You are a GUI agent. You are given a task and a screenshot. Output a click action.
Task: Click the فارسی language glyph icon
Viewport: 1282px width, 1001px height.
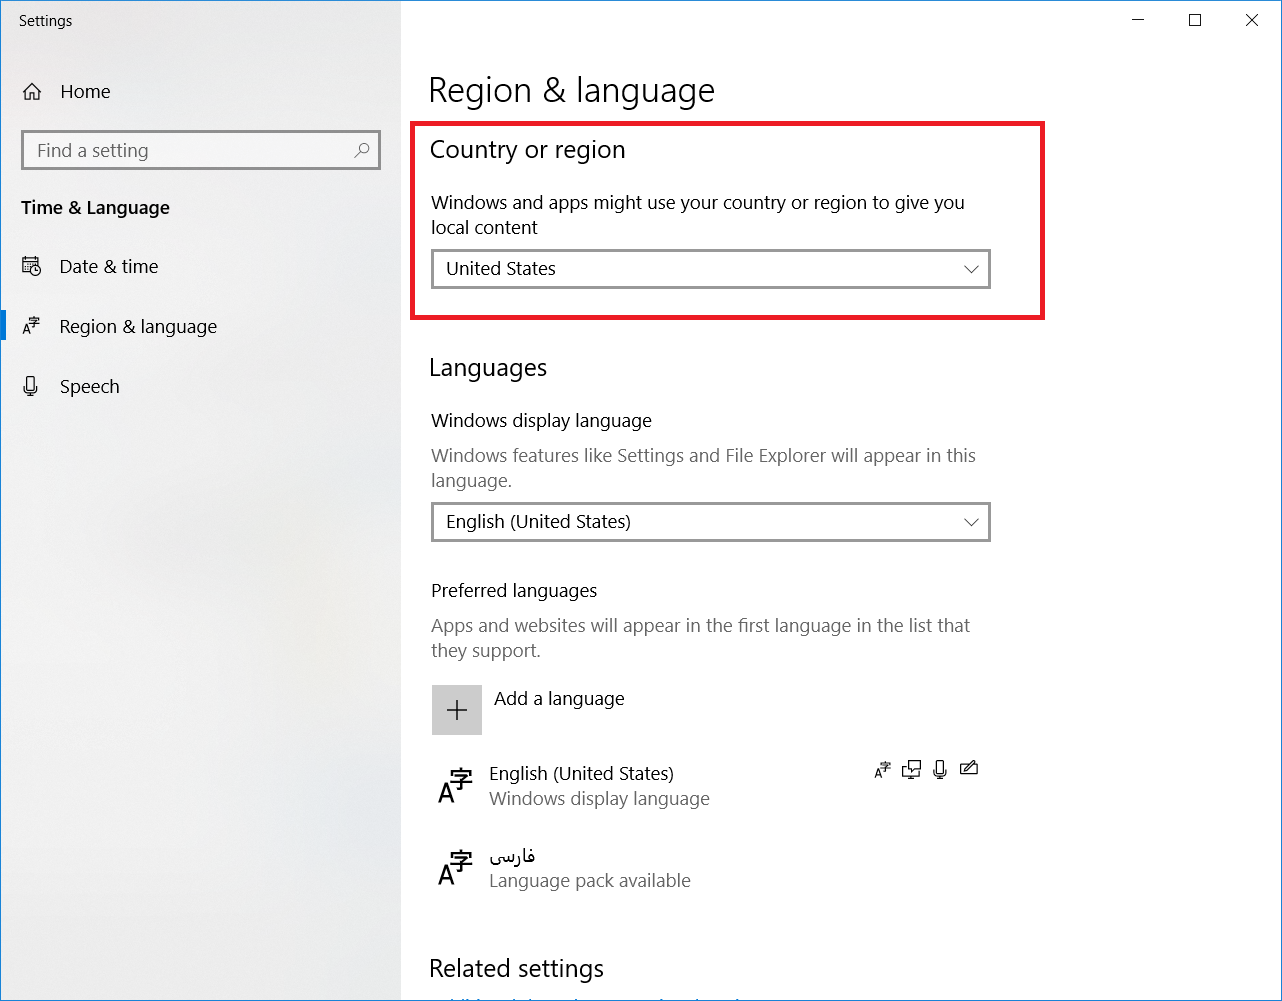(455, 868)
